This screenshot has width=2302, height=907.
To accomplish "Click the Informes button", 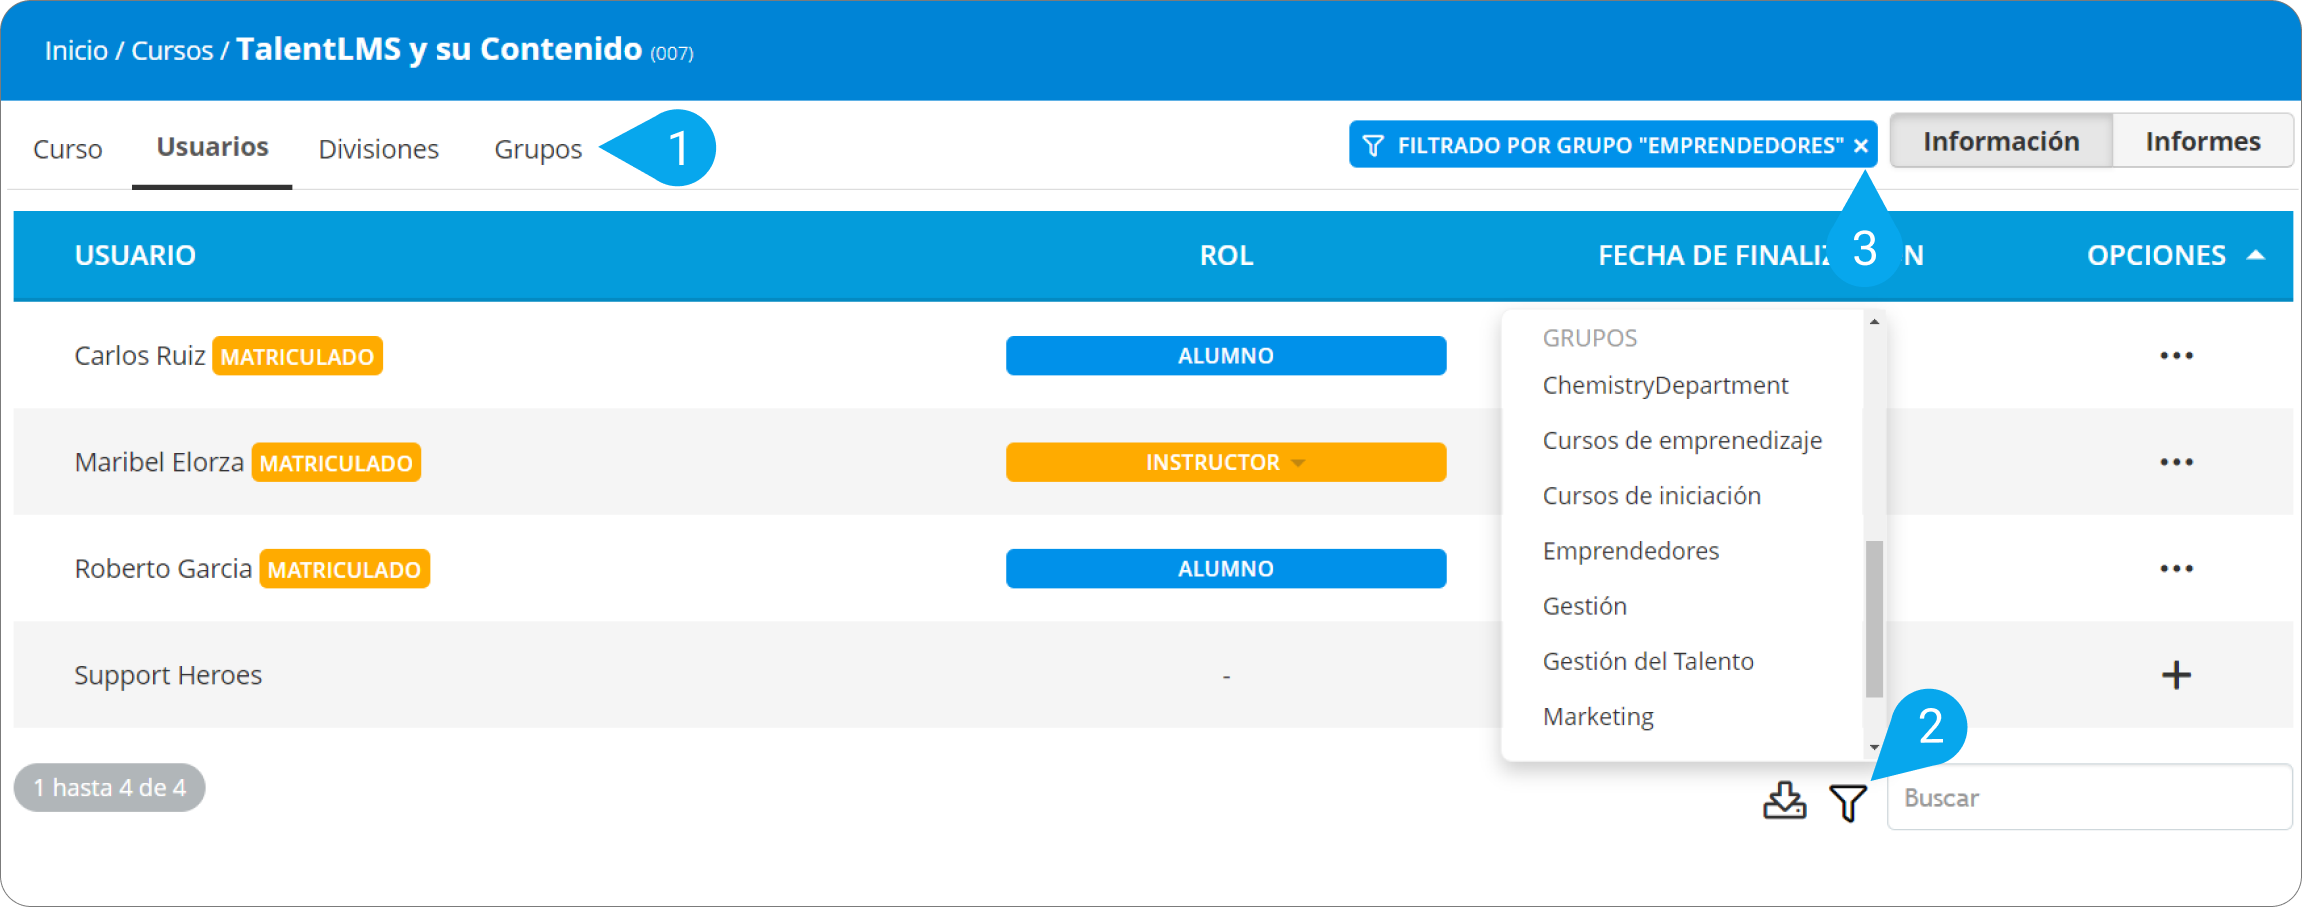I will point(2203,141).
